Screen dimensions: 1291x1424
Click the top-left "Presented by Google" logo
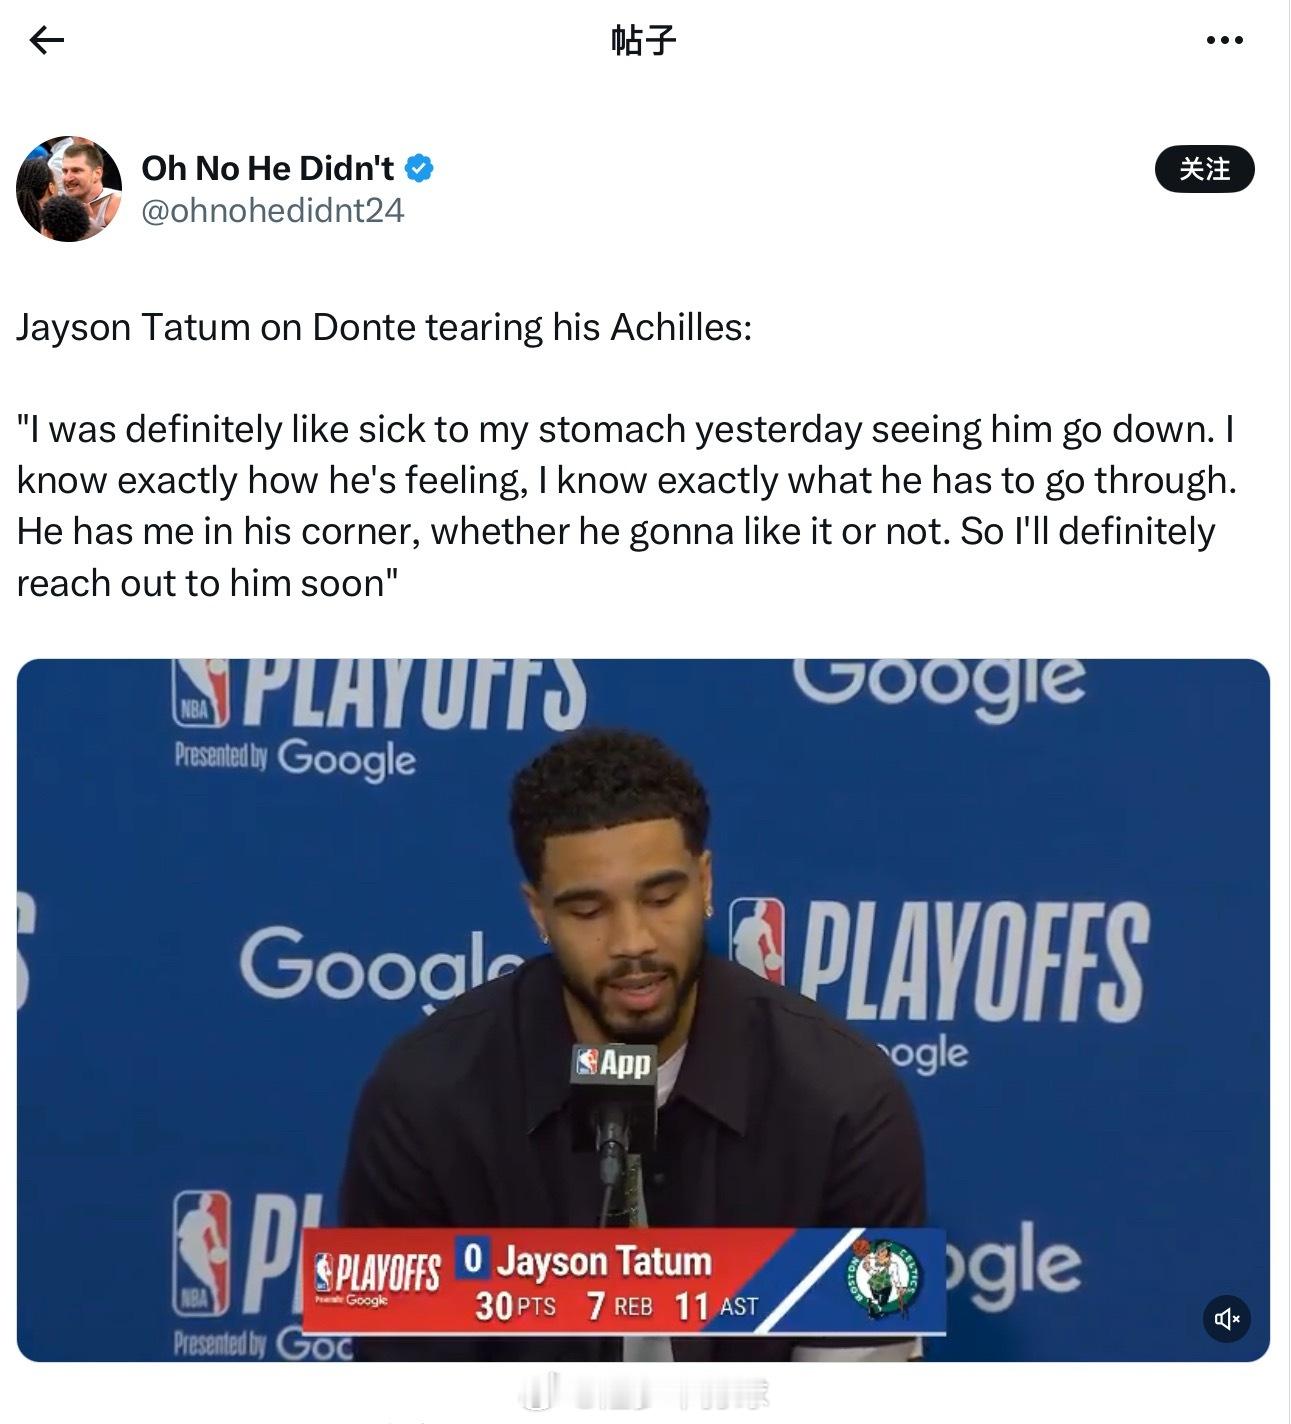295,758
